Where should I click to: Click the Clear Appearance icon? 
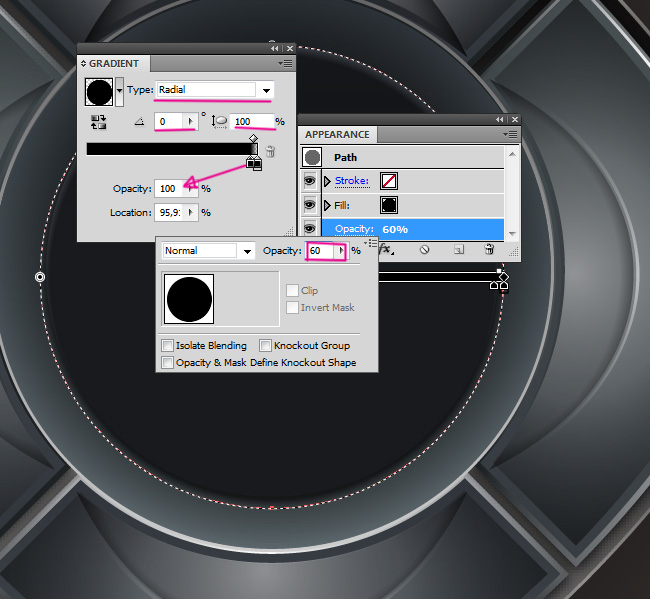click(424, 250)
